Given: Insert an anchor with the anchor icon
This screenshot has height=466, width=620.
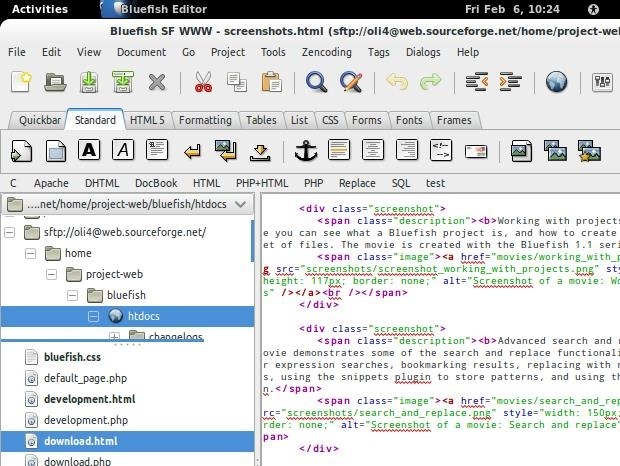Looking at the screenshot, I should click(x=305, y=151).
